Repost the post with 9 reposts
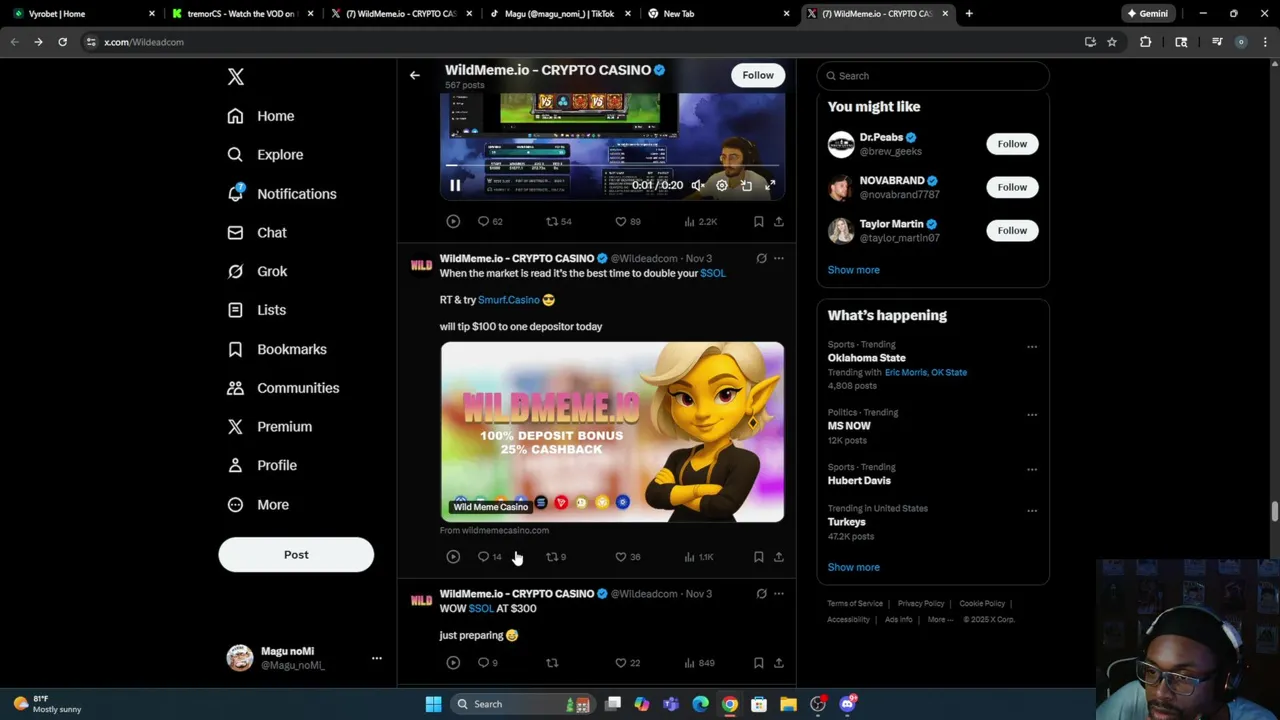The width and height of the screenshot is (1280, 720). (556, 557)
